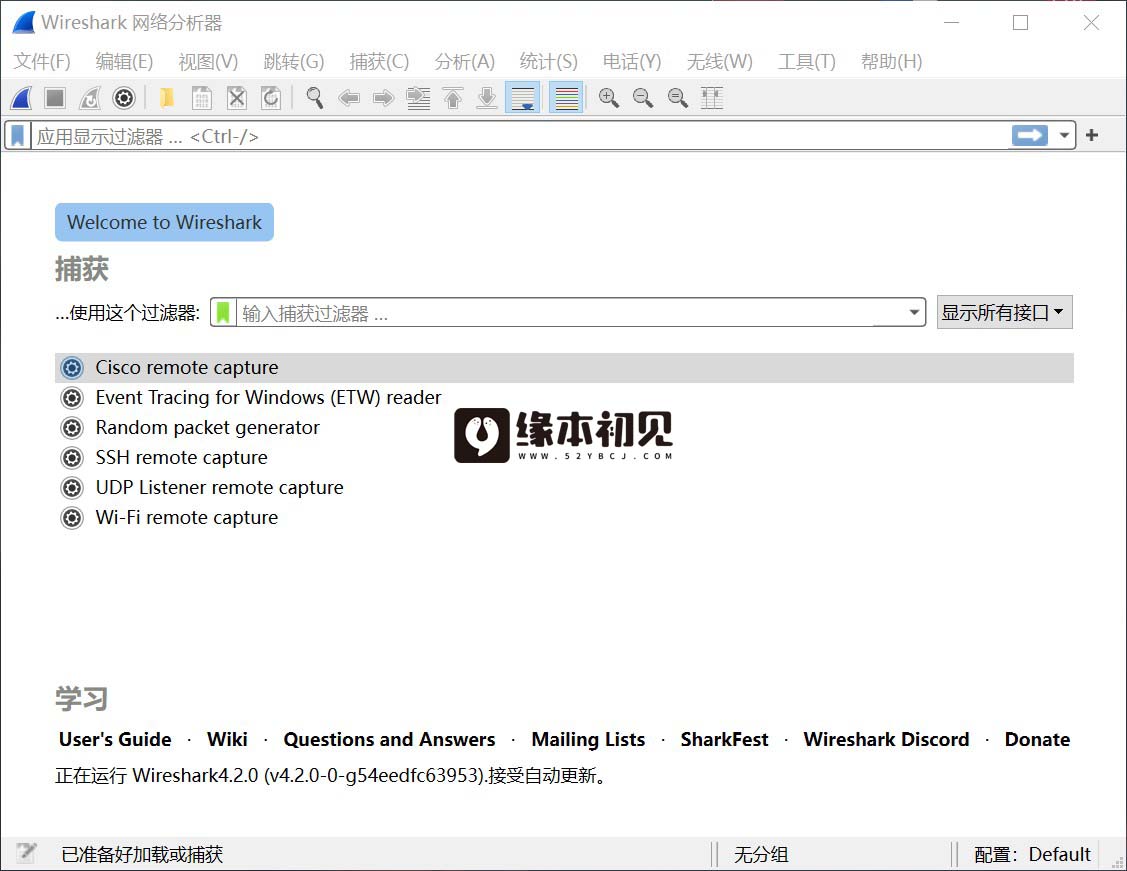The image size is (1127, 871).
Task: Open the User's Guide link
Action: 115,739
